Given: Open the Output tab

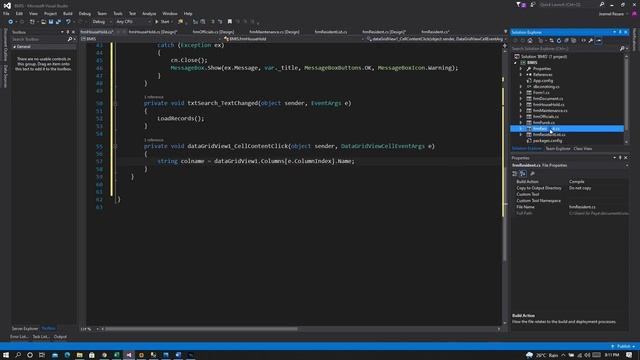Looking at the screenshot, I should [60, 337].
